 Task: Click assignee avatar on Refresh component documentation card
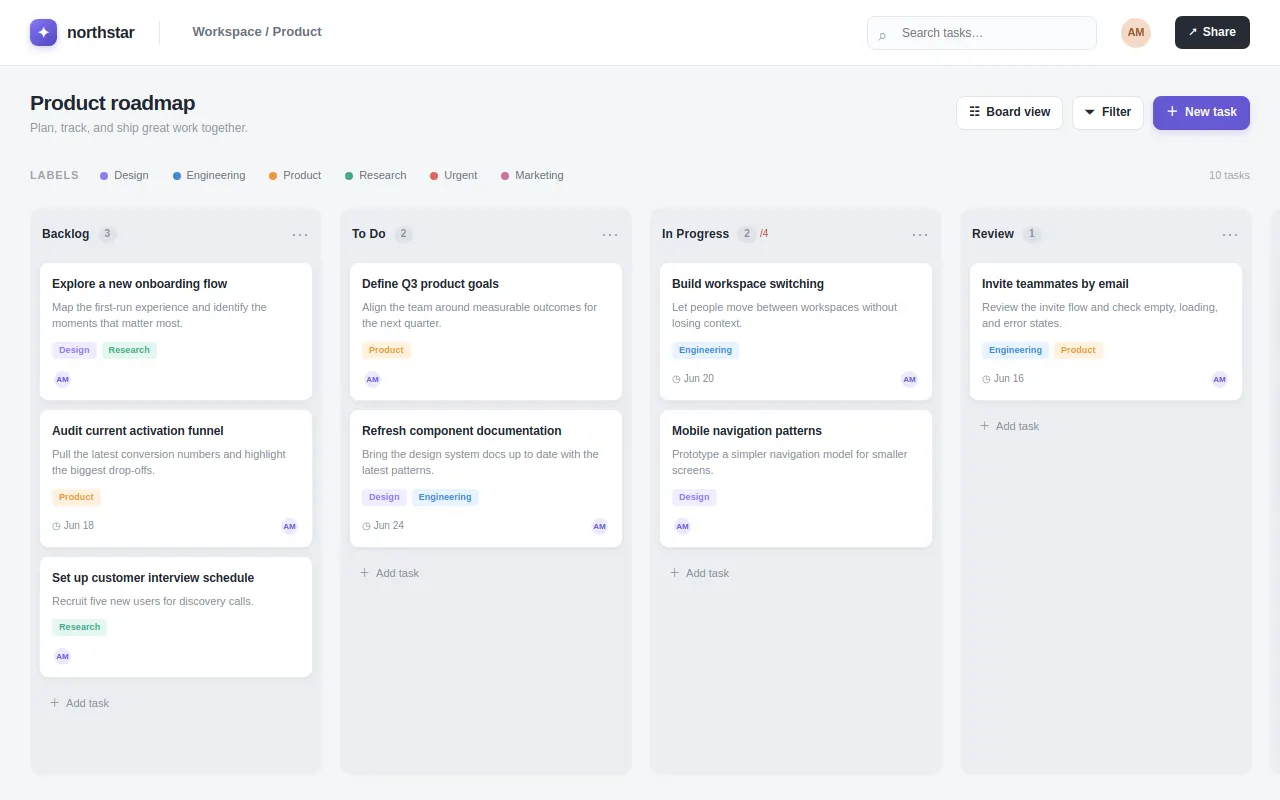pos(599,526)
